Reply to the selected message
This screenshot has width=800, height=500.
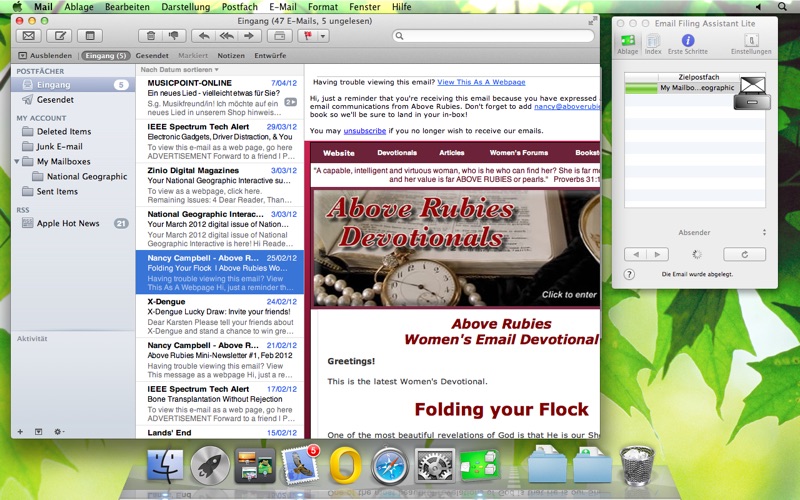click(x=204, y=36)
